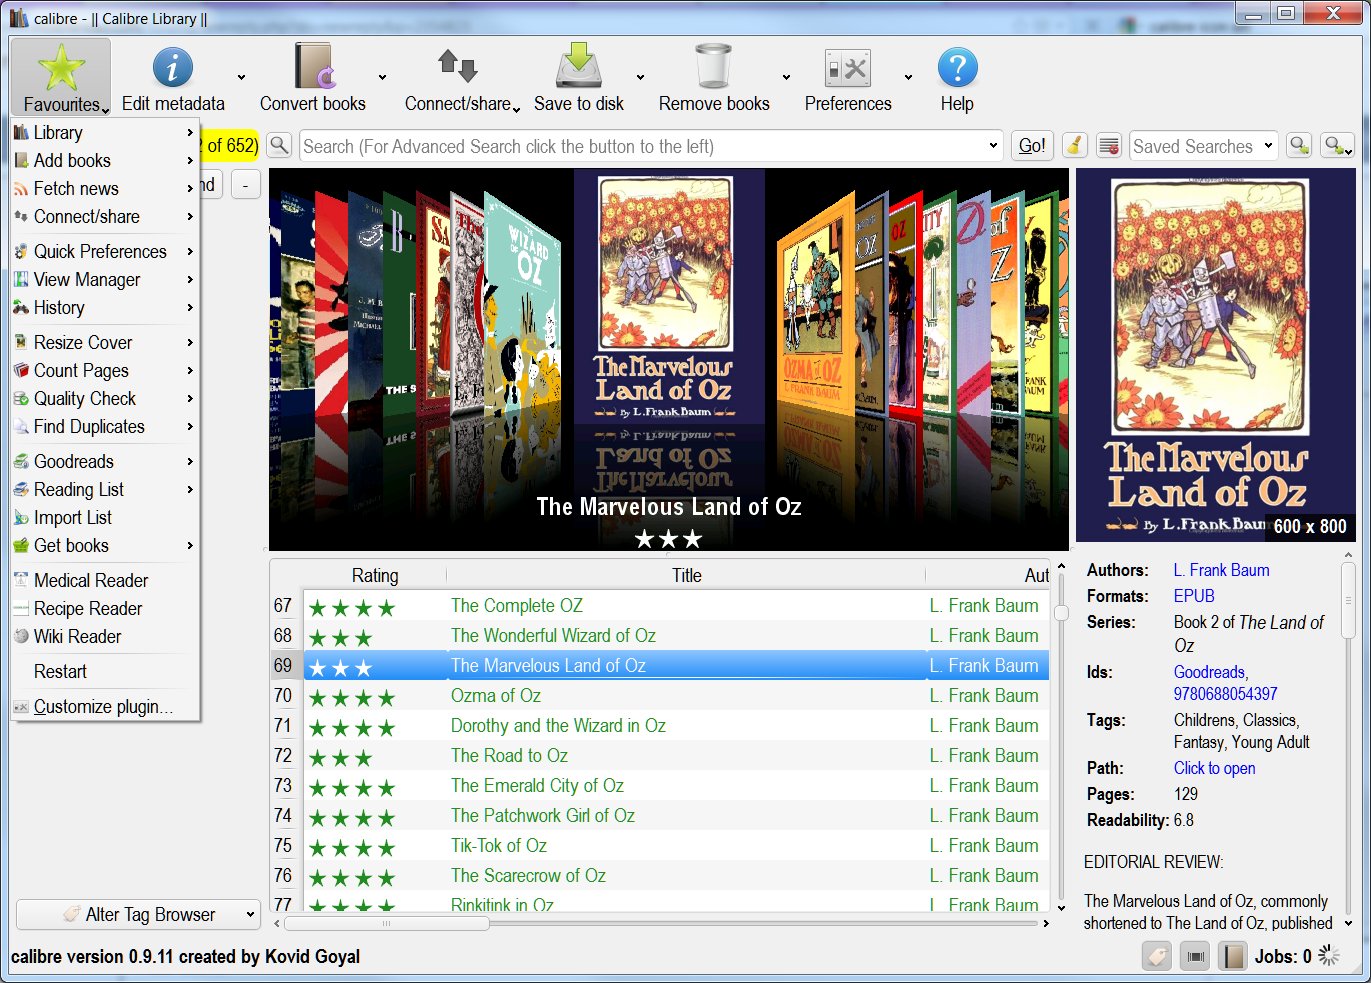The image size is (1371, 983).
Task: Open the Library submenu
Action: pyautogui.click(x=104, y=132)
